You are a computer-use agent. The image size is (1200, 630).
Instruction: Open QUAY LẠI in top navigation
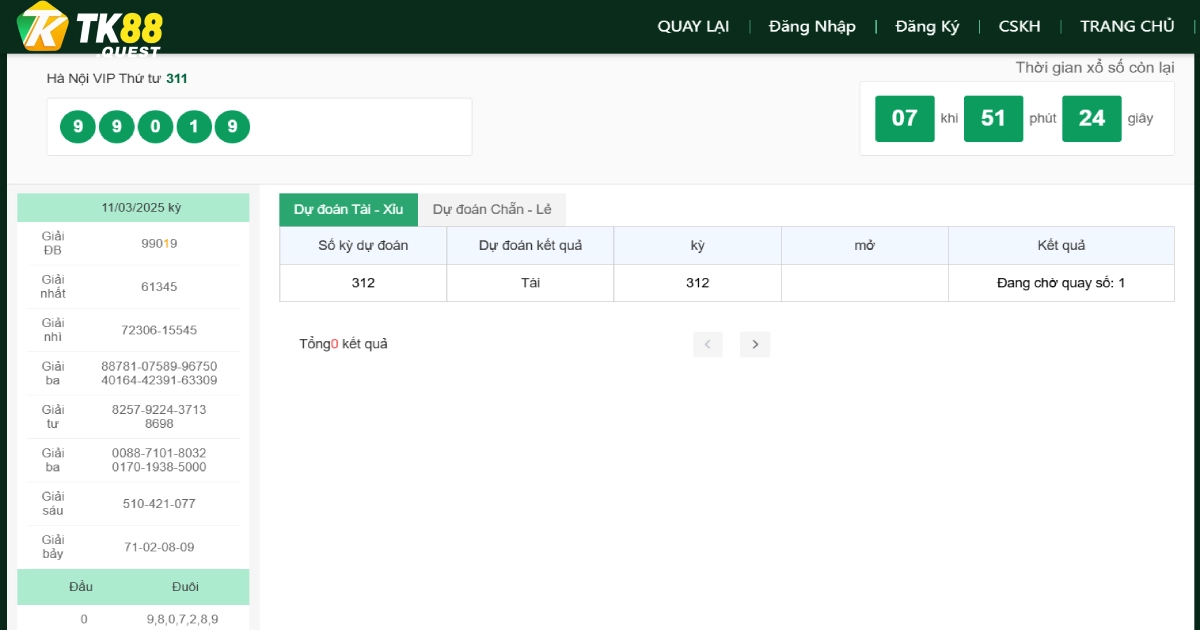click(693, 27)
